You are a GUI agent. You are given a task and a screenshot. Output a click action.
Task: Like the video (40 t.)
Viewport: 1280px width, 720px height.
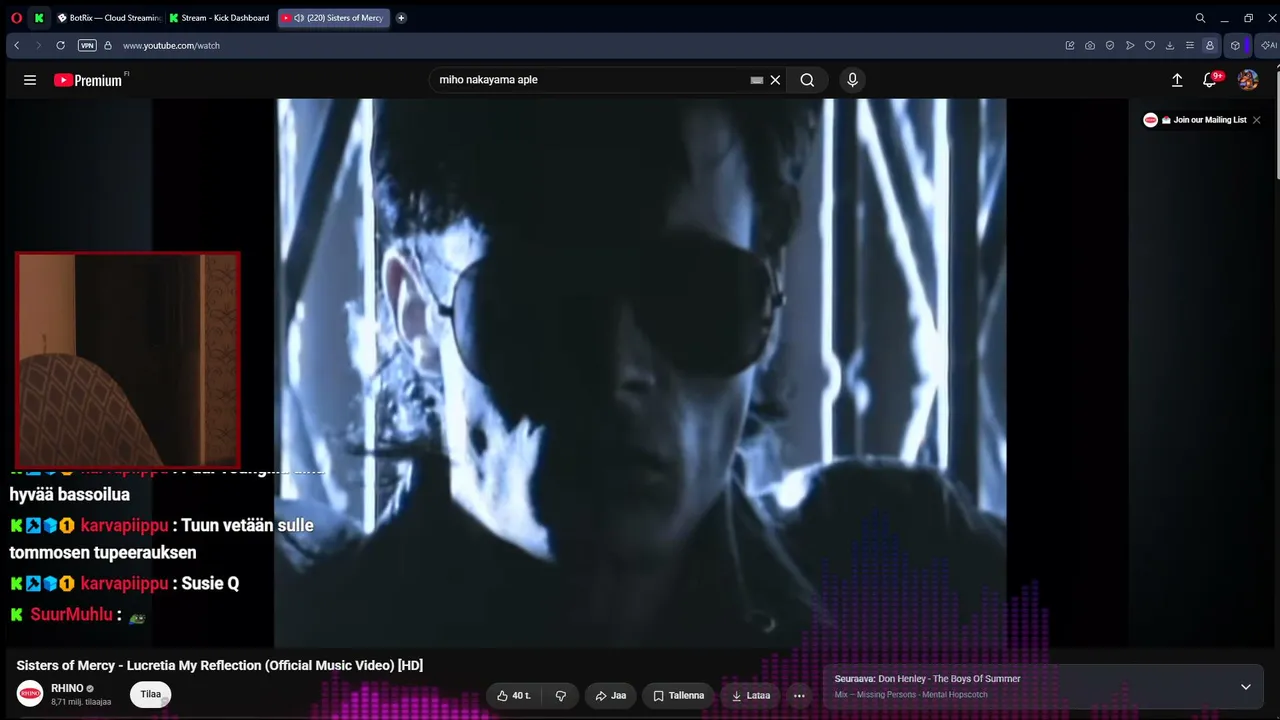click(514, 696)
